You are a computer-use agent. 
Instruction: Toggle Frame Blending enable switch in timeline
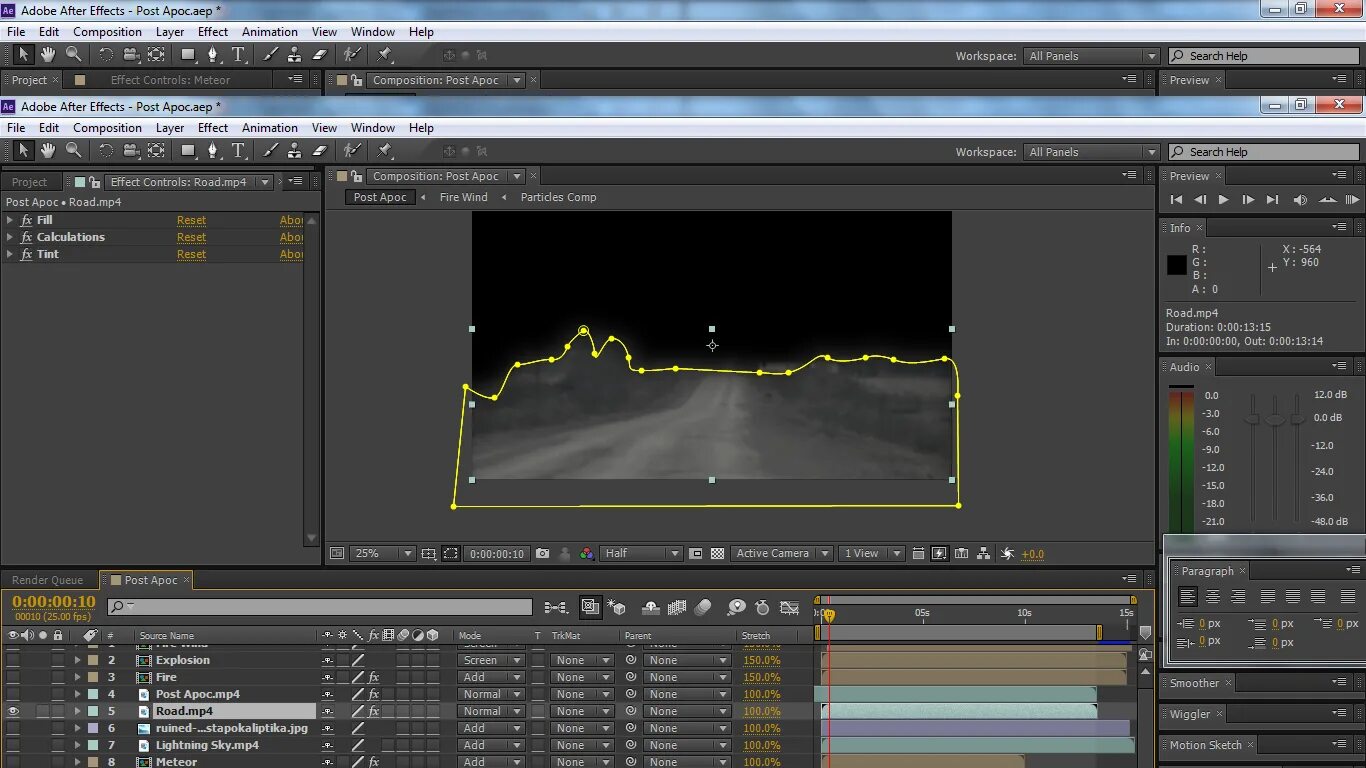coord(677,607)
